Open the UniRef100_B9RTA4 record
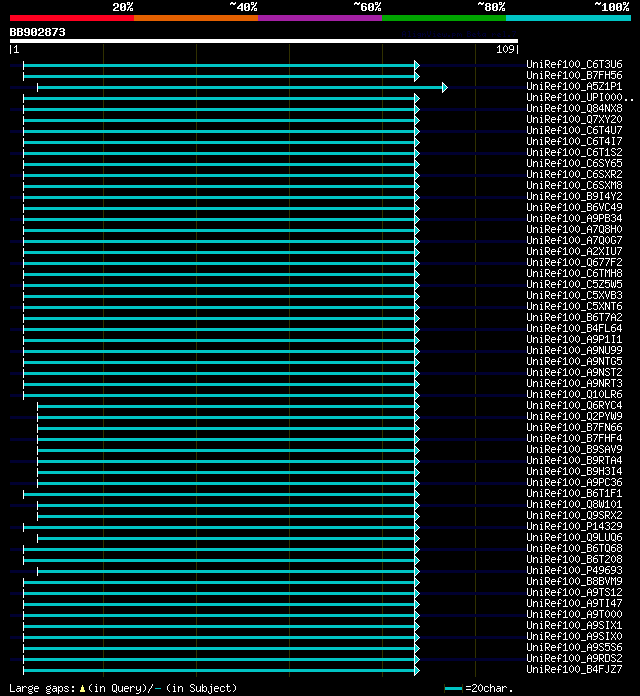This screenshot has width=640, height=696. point(574,460)
